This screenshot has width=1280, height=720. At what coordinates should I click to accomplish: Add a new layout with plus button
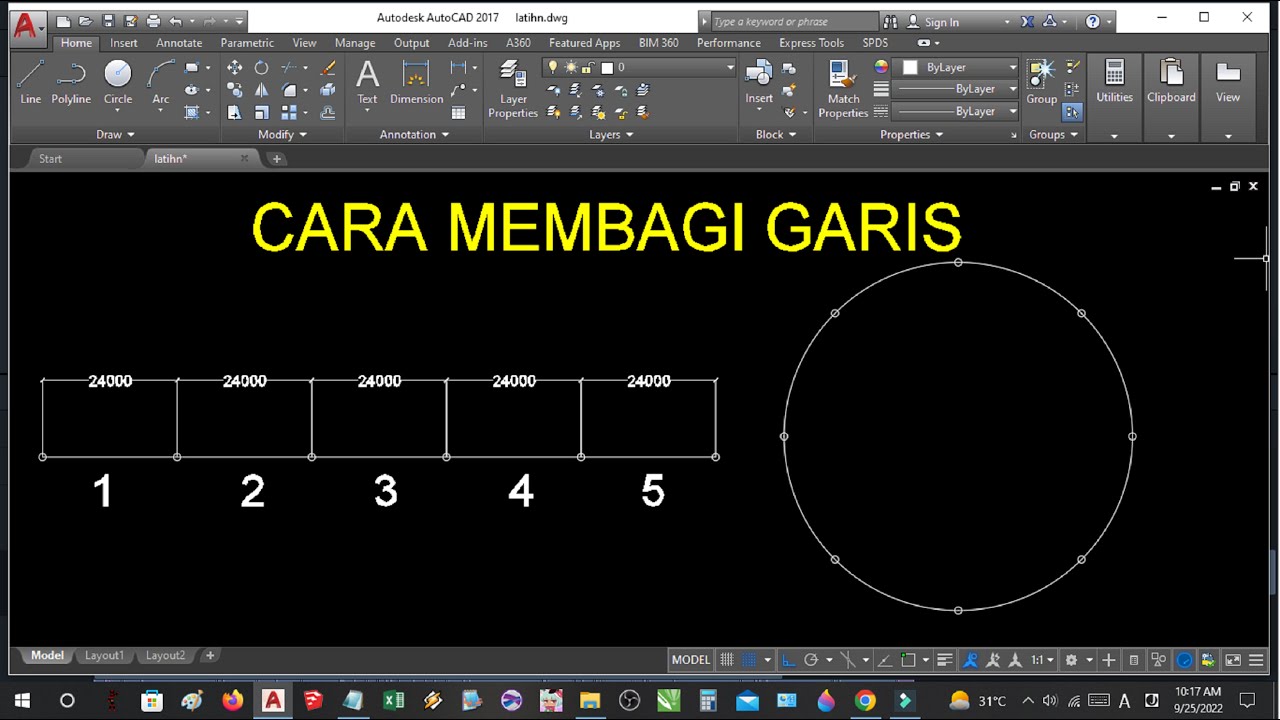click(x=210, y=655)
